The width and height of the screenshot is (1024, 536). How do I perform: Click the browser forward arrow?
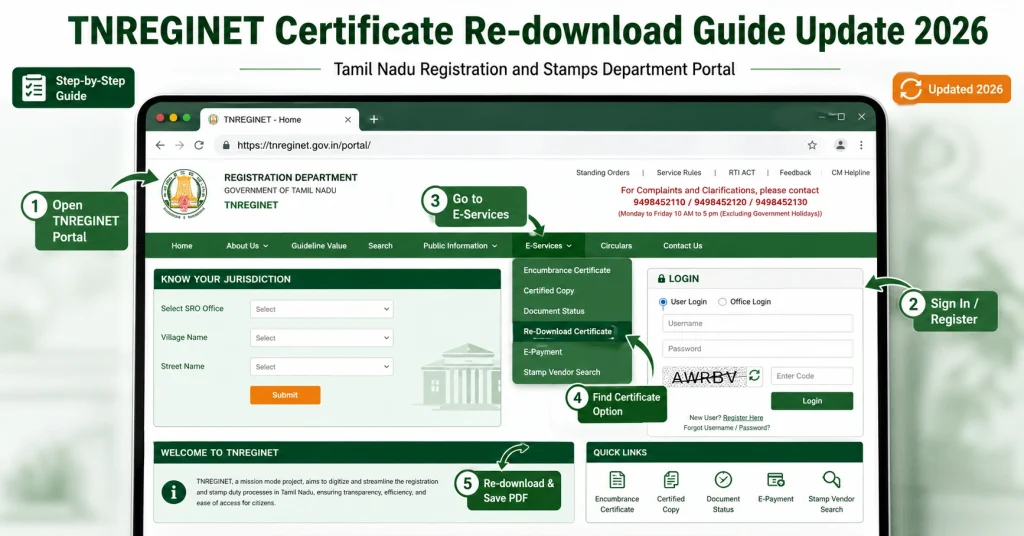pyautogui.click(x=180, y=145)
